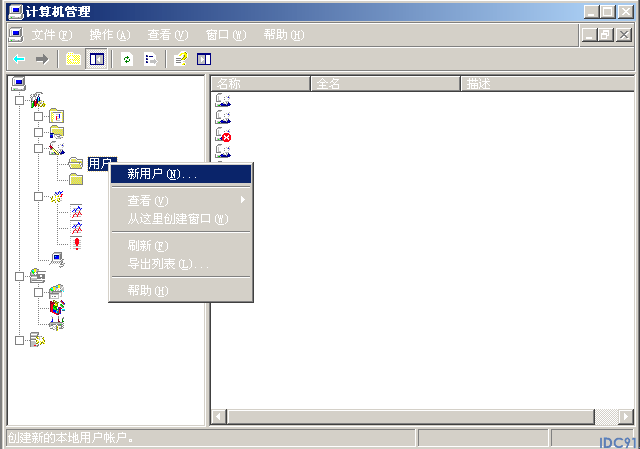Click the rightmost toolbar pane icon

tap(204, 60)
